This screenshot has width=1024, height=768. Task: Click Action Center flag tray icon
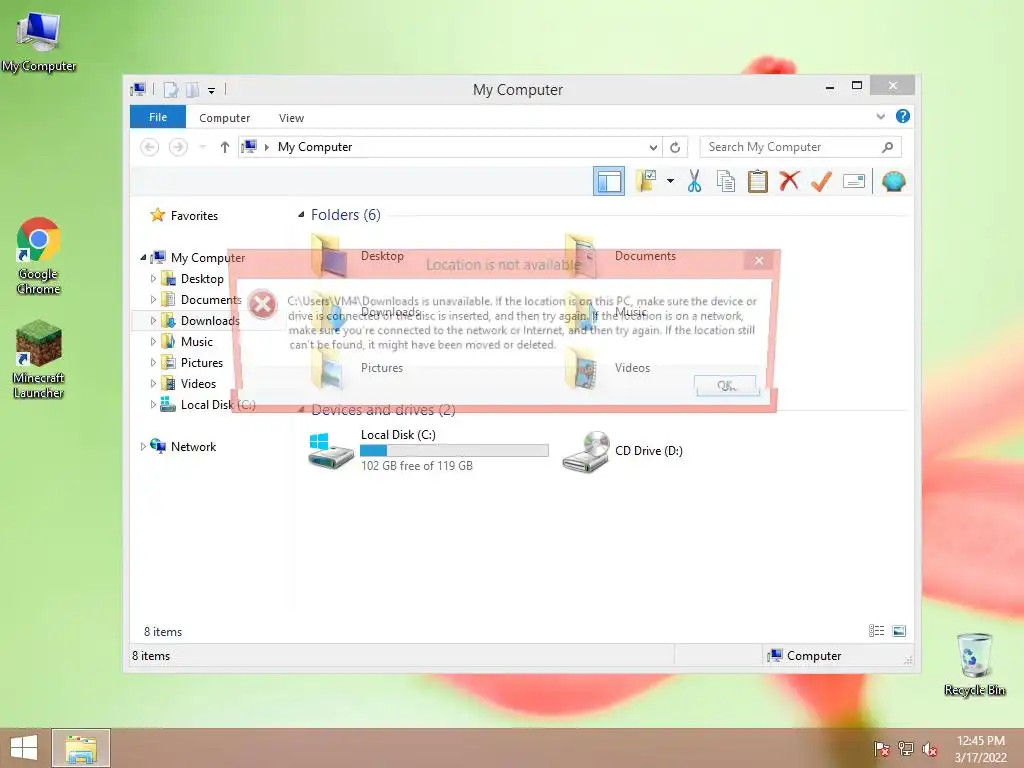pos(881,749)
